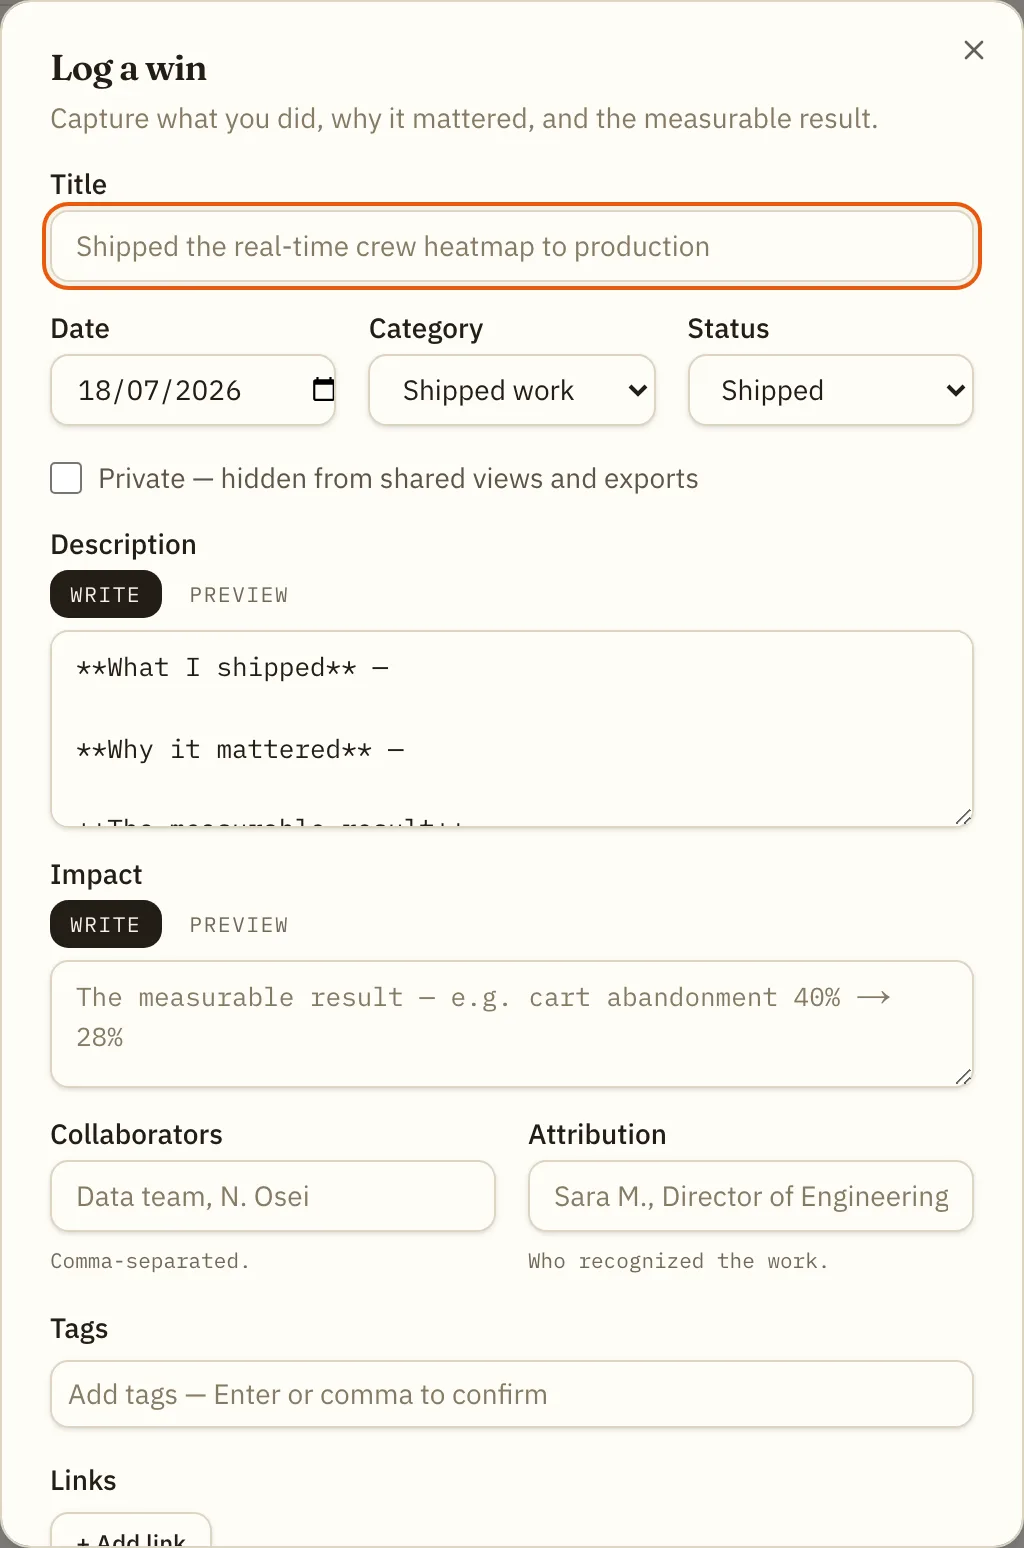Open the Status dropdown set to Shipped
This screenshot has width=1024, height=1548.
(x=831, y=390)
